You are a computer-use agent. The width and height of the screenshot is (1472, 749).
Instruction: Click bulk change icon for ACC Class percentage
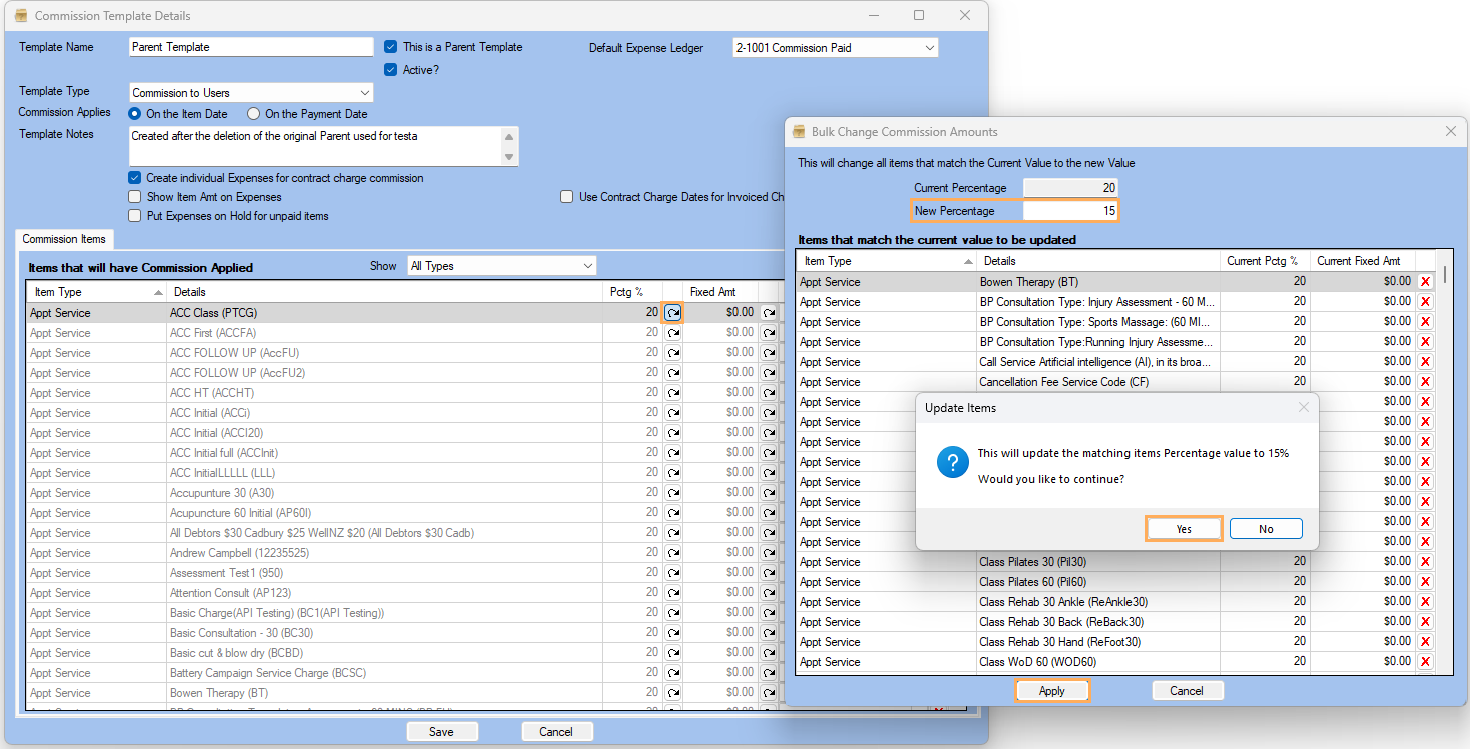(673, 313)
